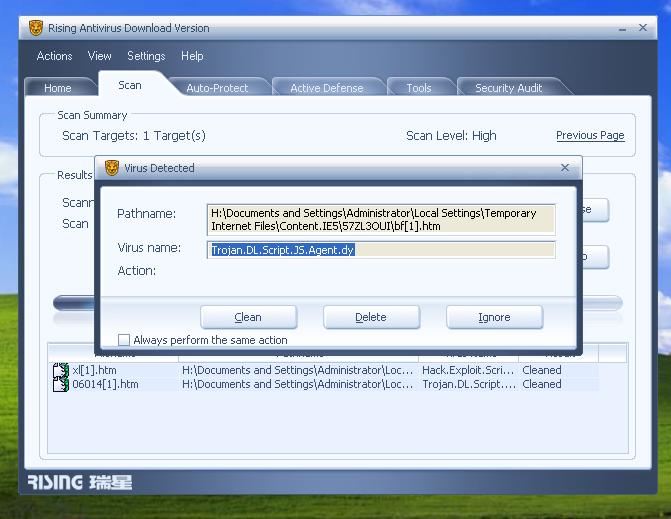Click the Virus name field
Image resolution: width=671 pixels, height=519 pixels.
pyautogui.click(x=381, y=250)
